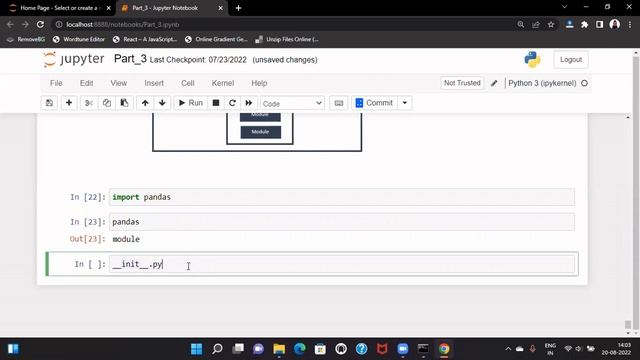
Task: Open the Help menu
Action: (259, 83)
